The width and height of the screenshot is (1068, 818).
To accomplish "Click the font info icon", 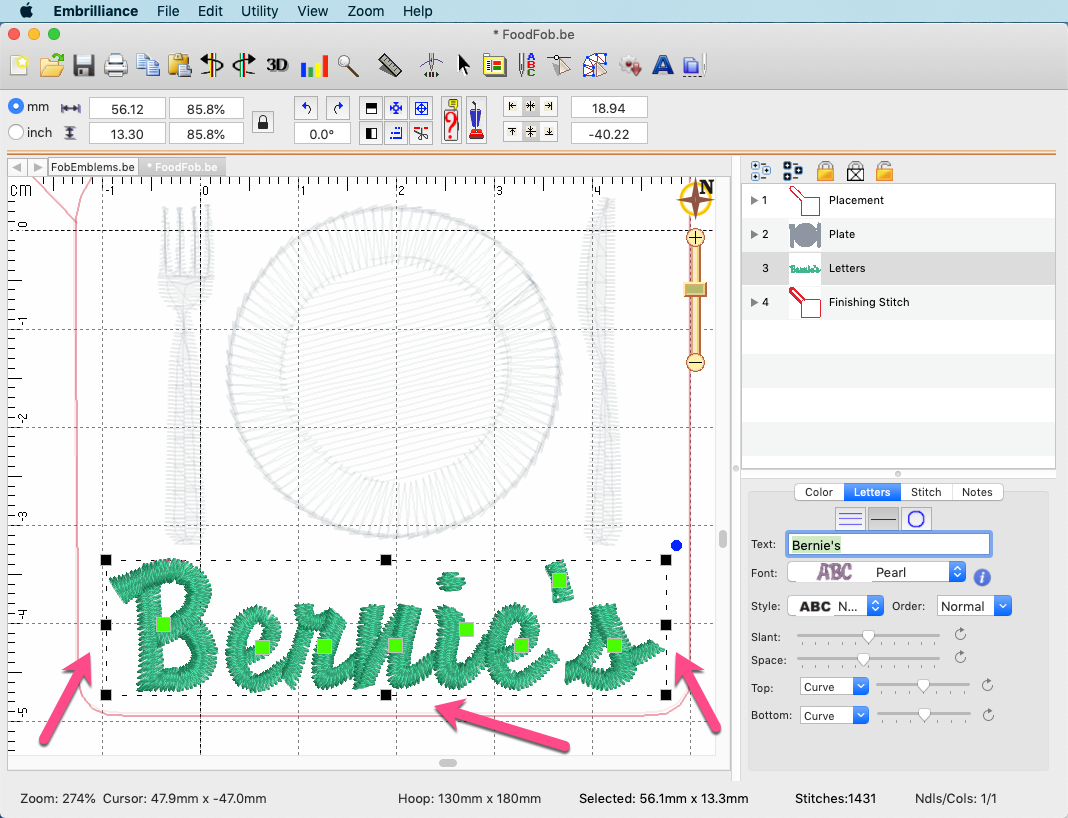I will pos(982,577).
